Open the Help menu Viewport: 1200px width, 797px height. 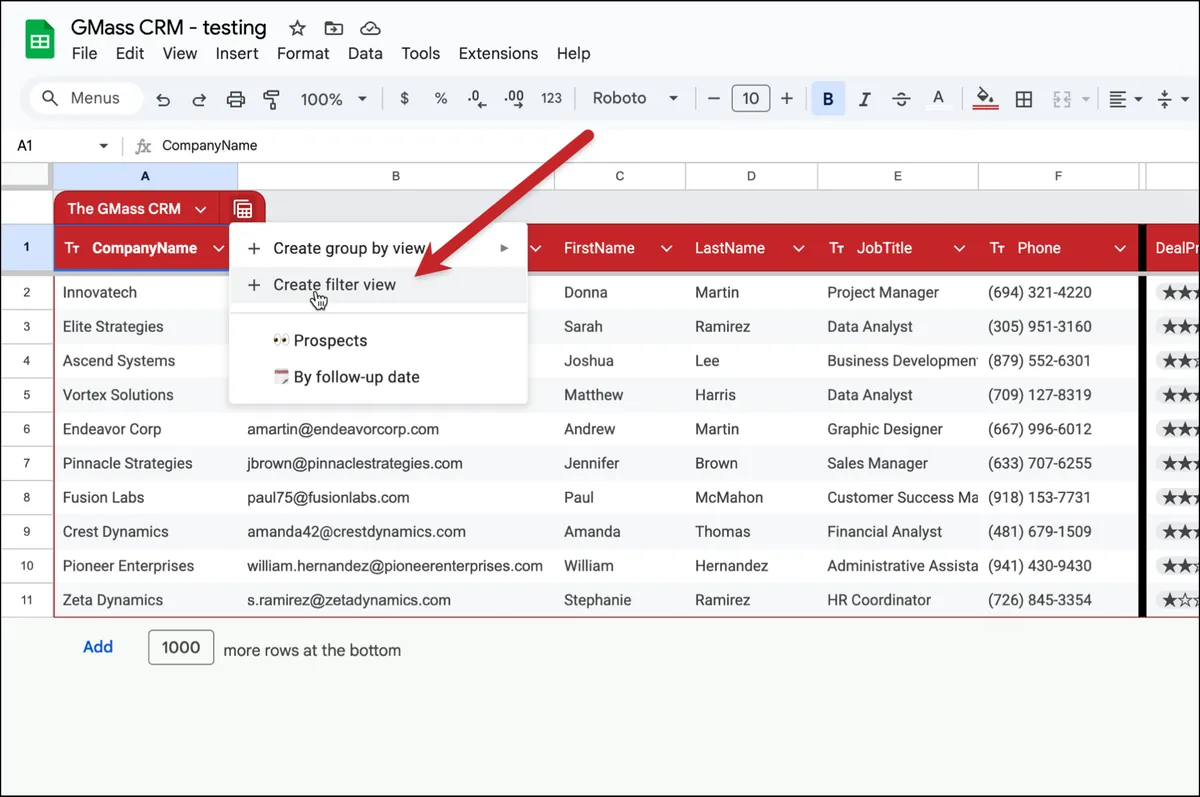574,53
